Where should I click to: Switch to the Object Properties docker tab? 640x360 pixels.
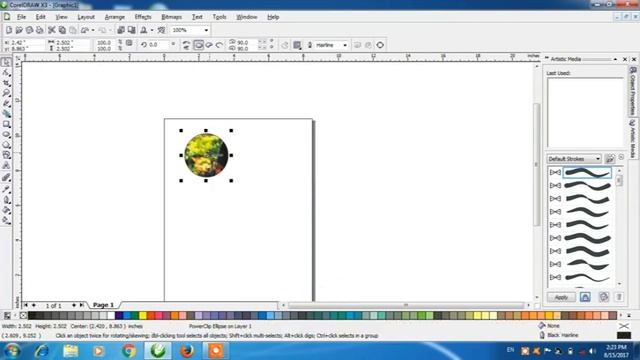click(x=632, y=91)
